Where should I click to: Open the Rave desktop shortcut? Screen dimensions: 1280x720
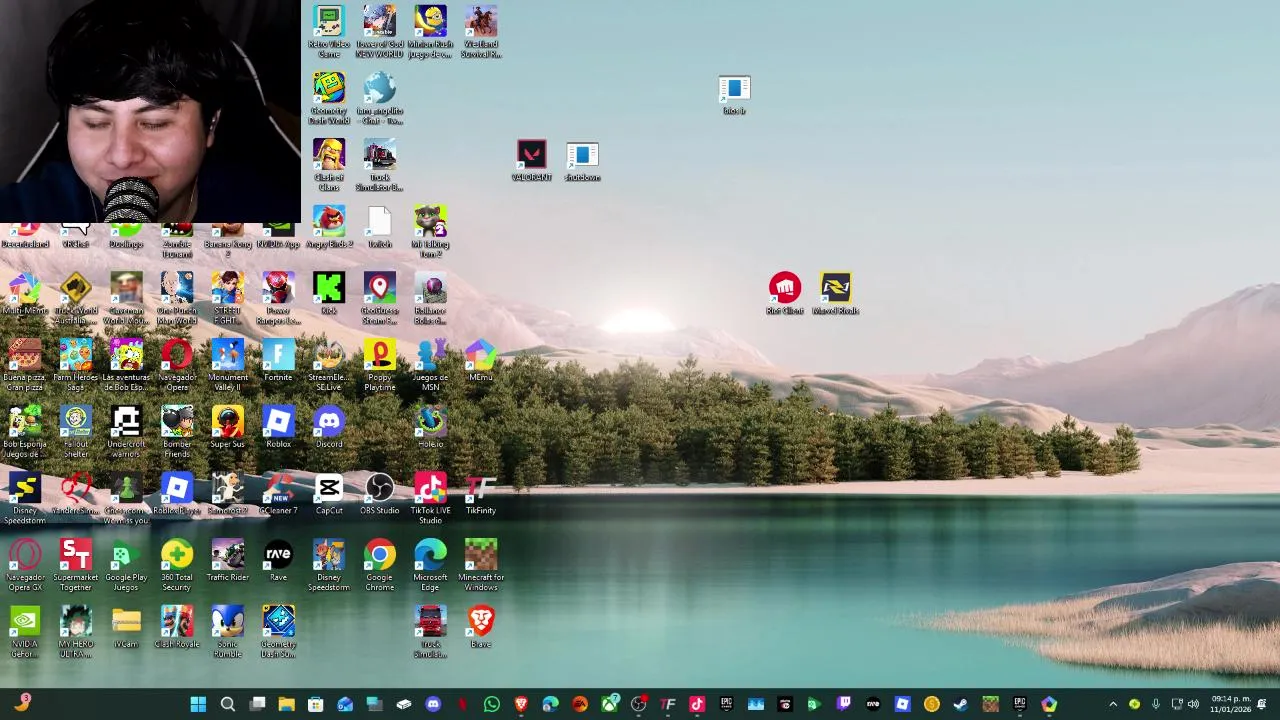point(278,561)
